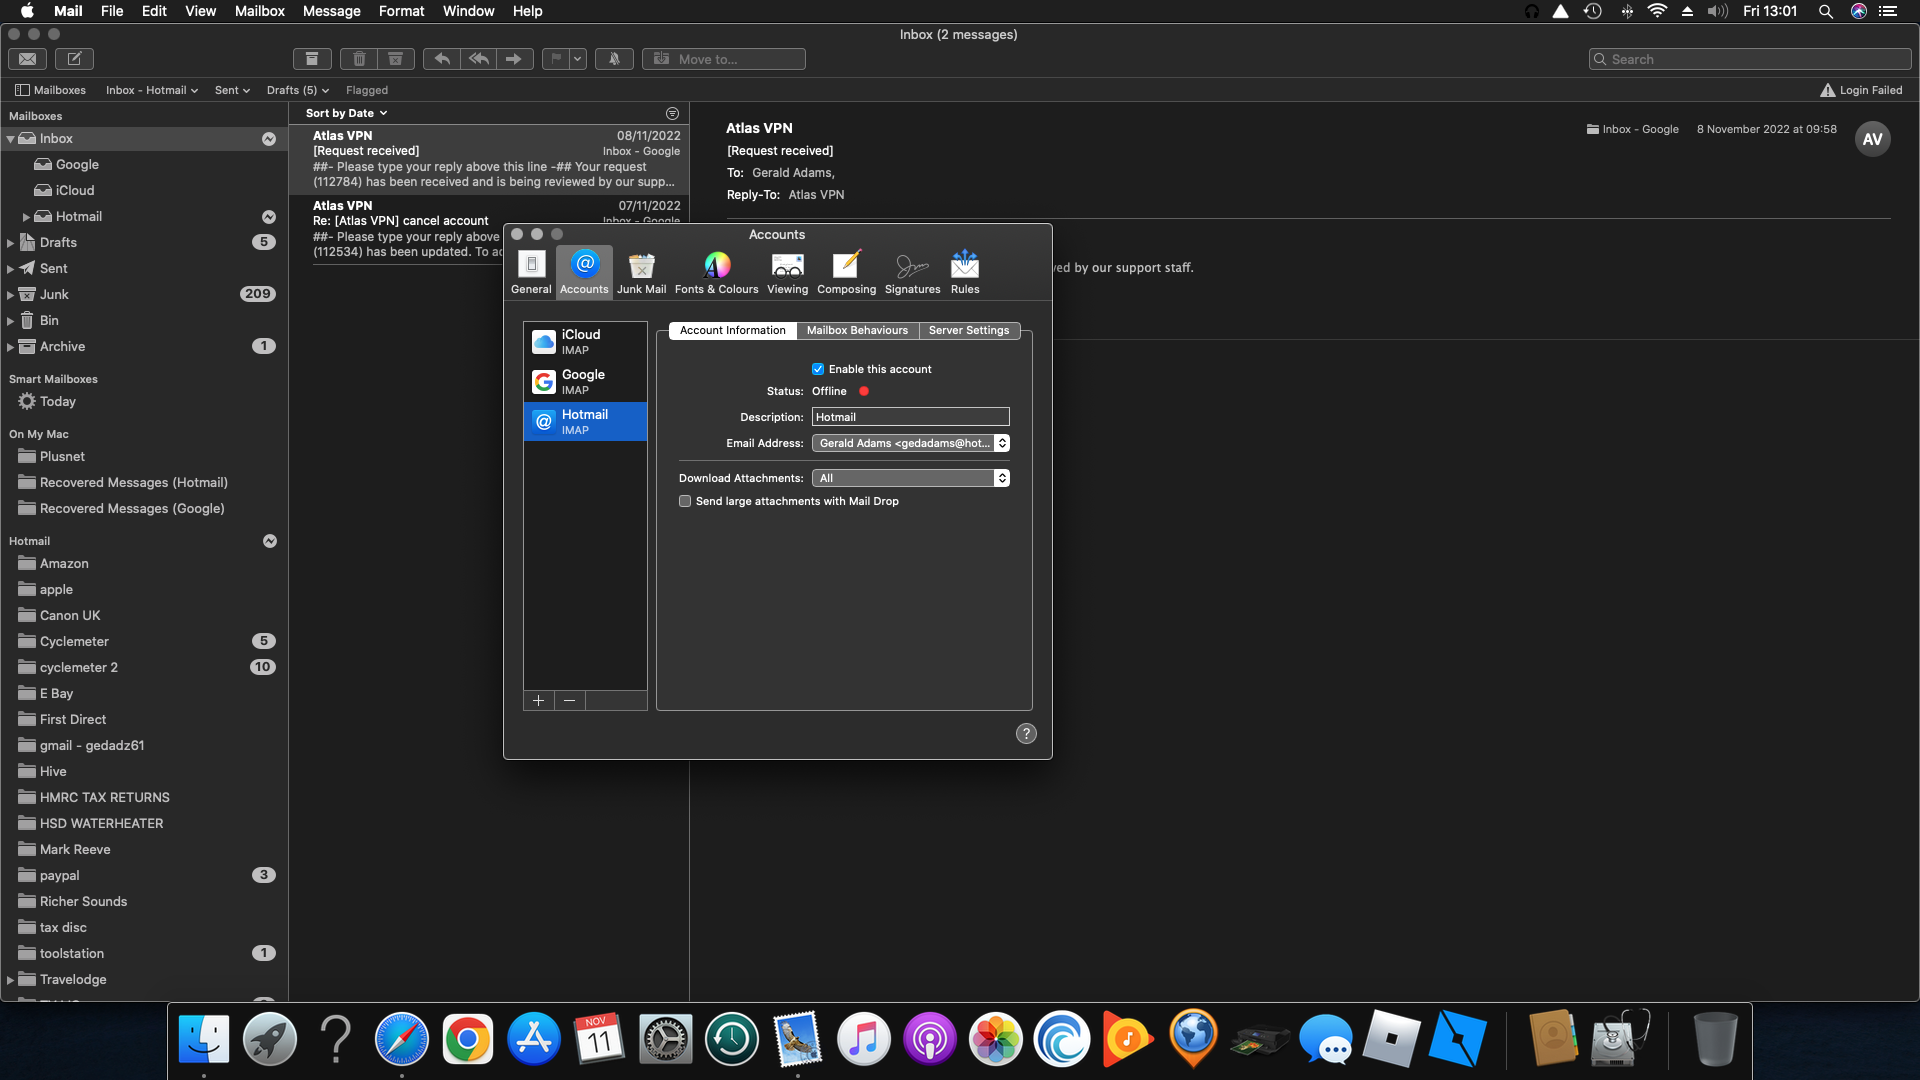Open the Download Attachments dropdown

pyautogui.click(x=910, y=478)
